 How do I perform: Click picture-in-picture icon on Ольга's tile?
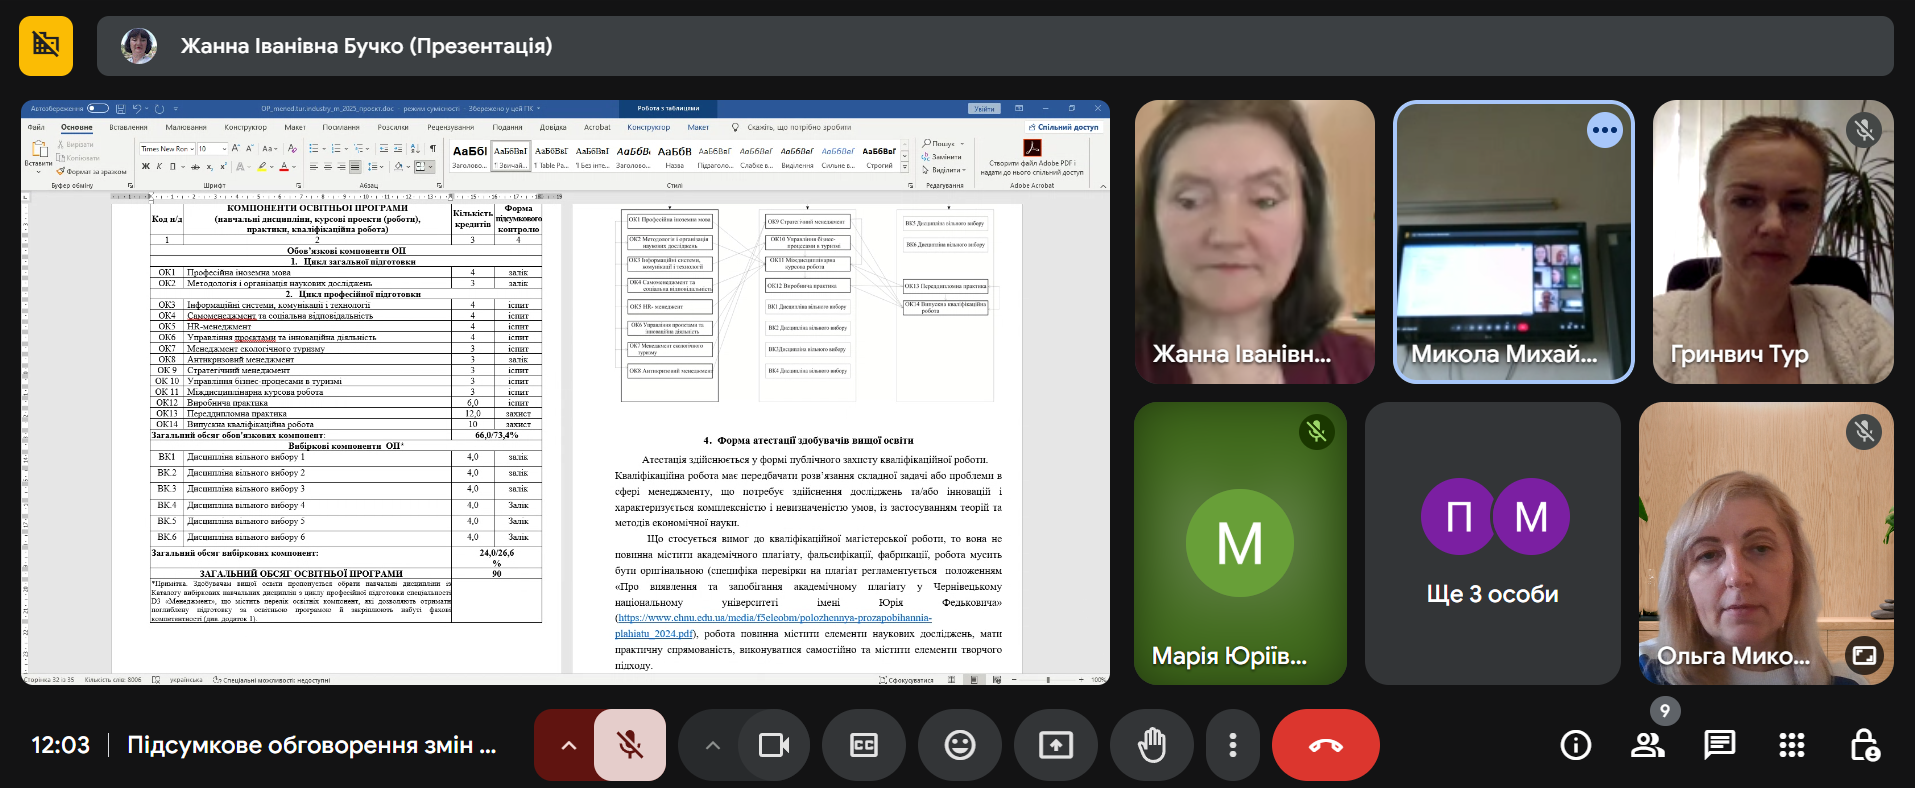[x=1864, y=655]
